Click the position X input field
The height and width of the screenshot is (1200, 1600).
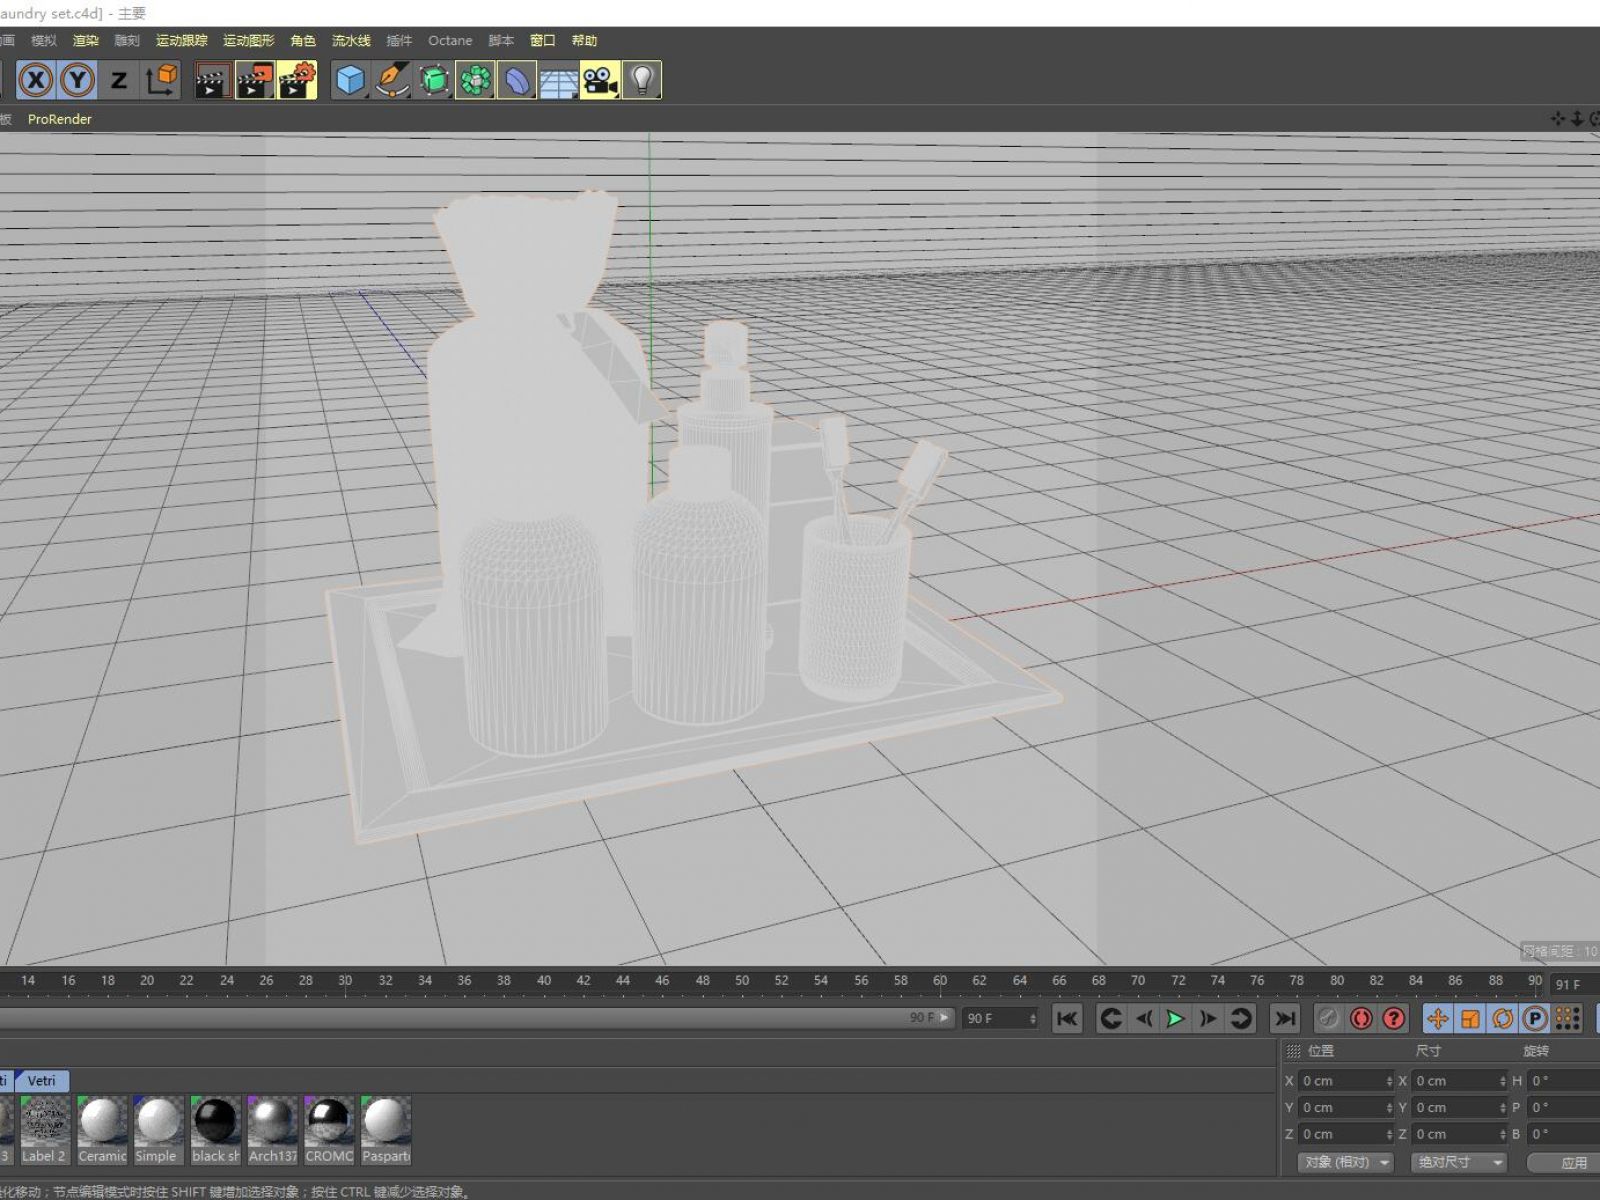pyautogui.click(x=1347, y=1081)
